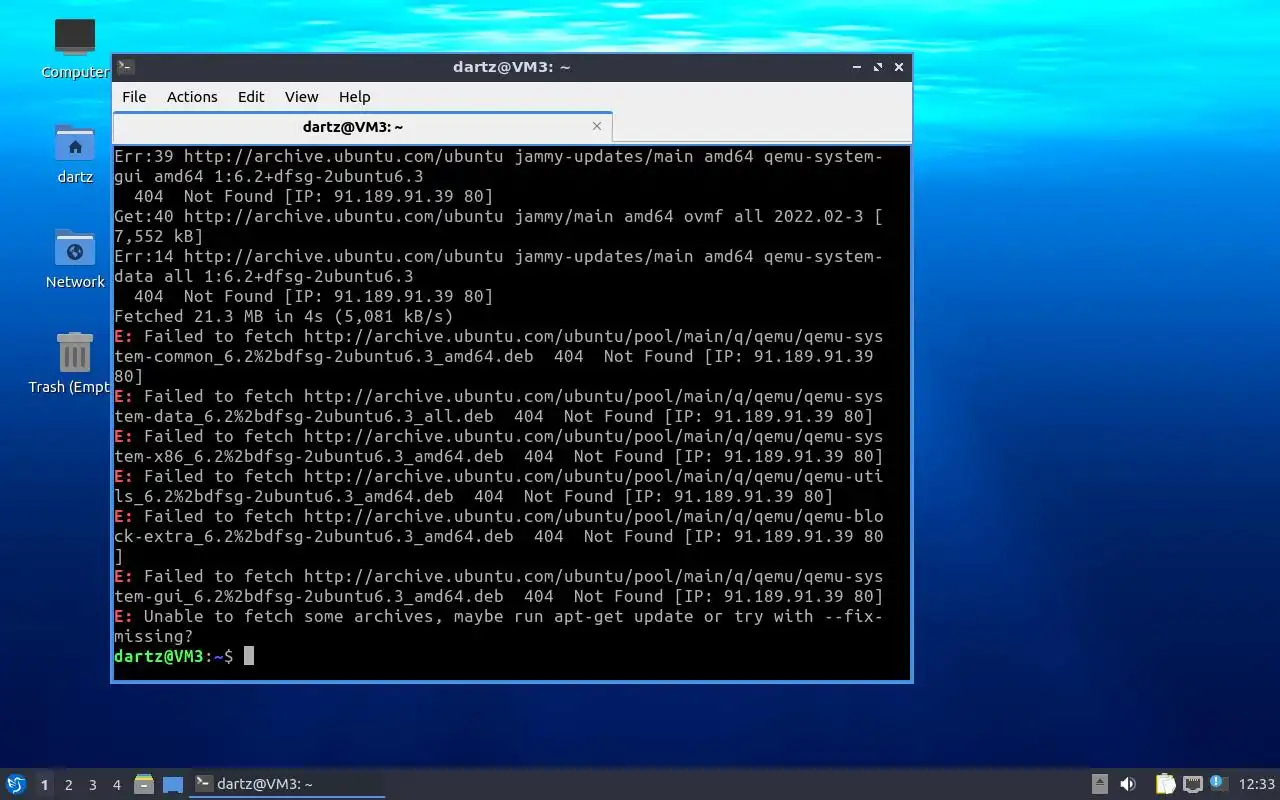Click the qemu-block-extra failed fetch line

pos(498,536)
